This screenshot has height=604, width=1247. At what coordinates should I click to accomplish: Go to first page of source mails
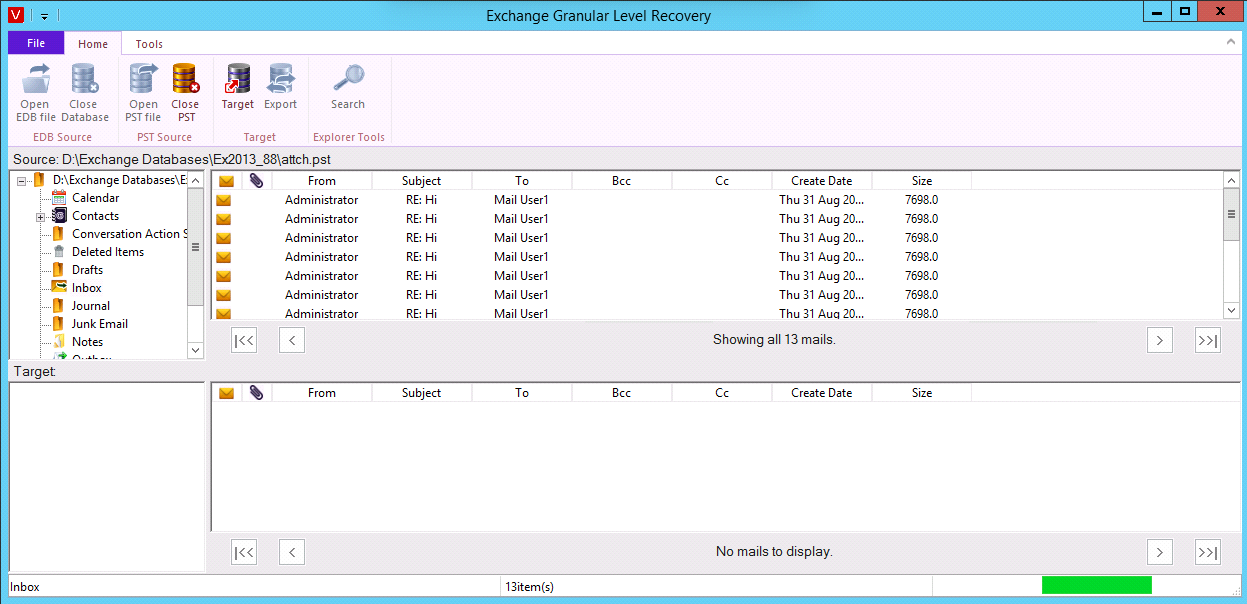[x=244, y=340]
